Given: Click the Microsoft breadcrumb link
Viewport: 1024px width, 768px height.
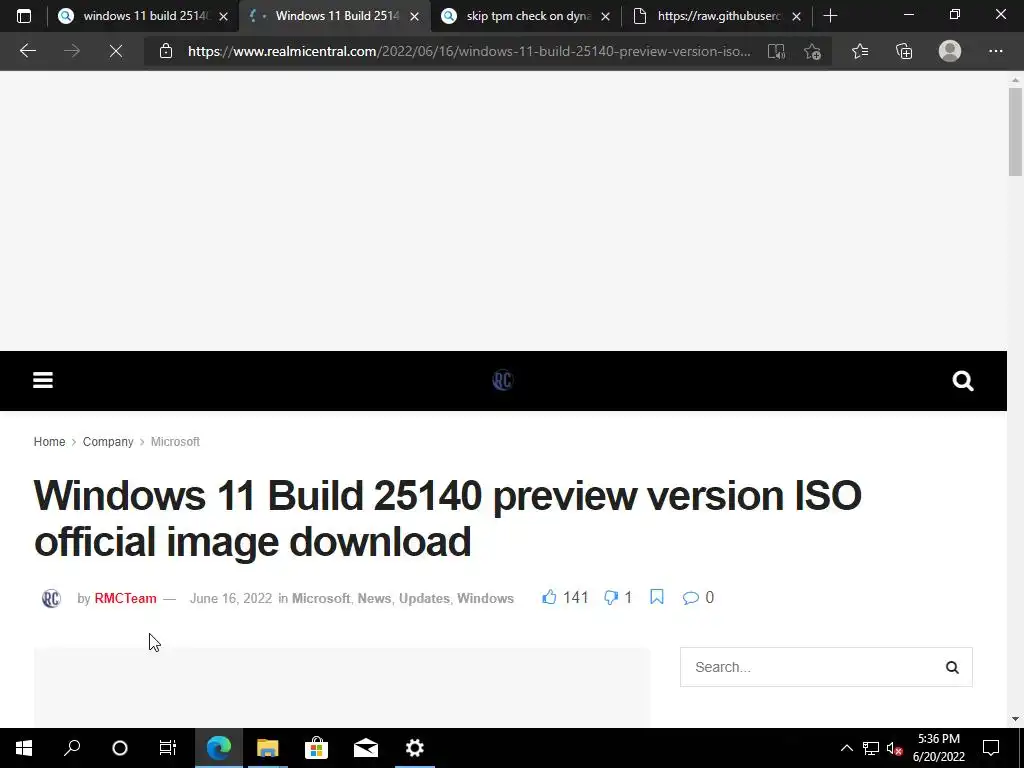Looking at the screenshot, I should [x=175, y=441].
